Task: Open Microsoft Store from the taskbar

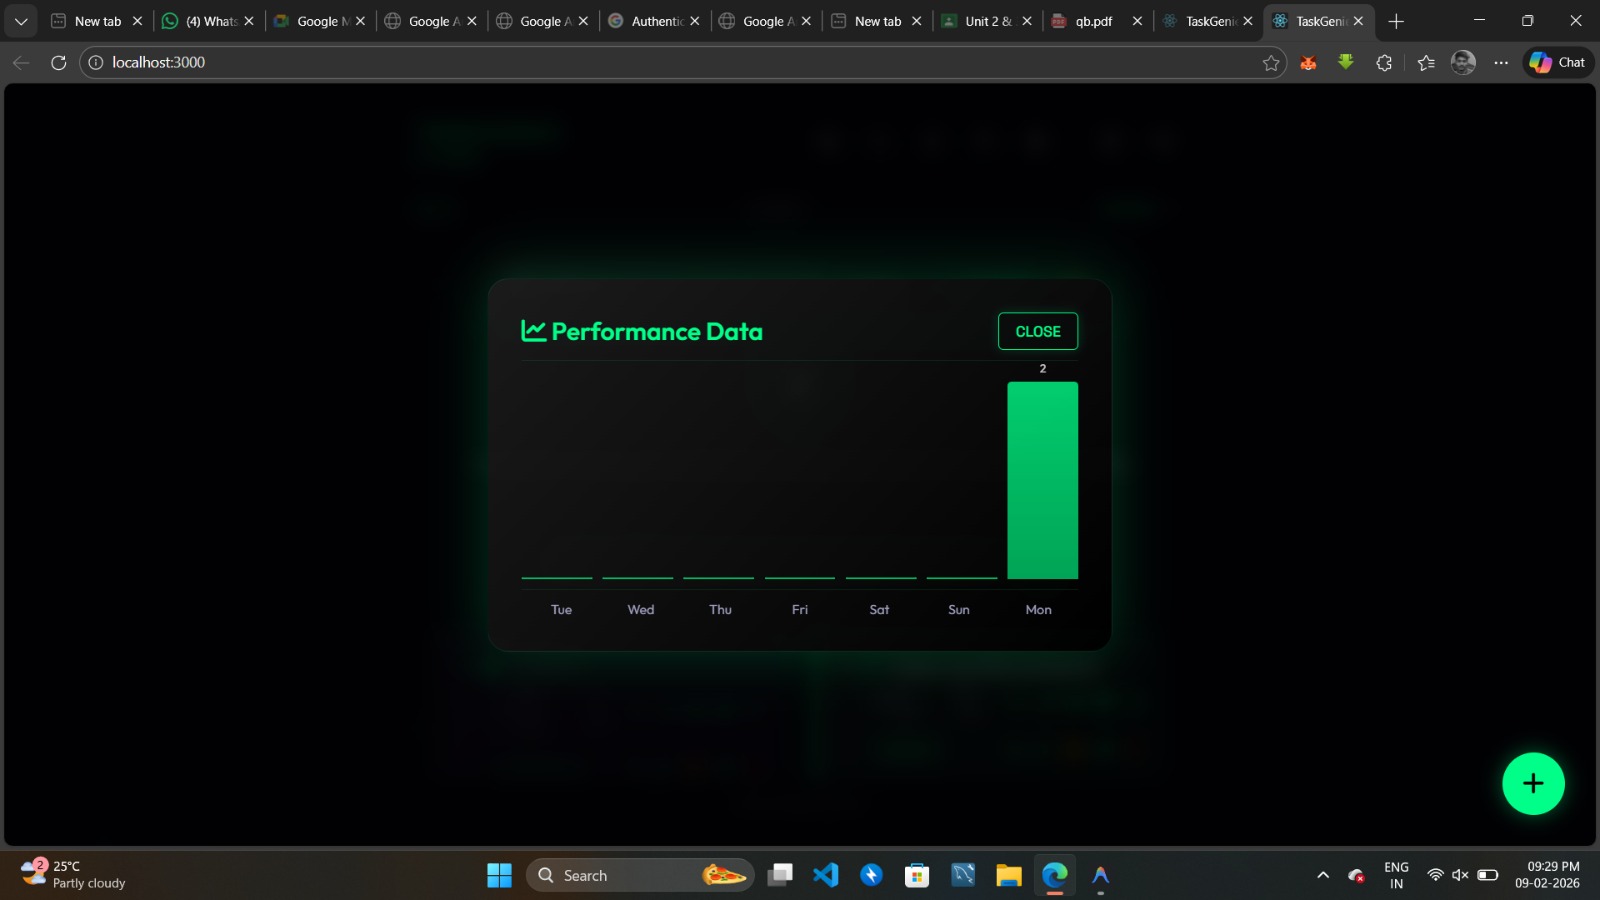Action: (917, 875)
